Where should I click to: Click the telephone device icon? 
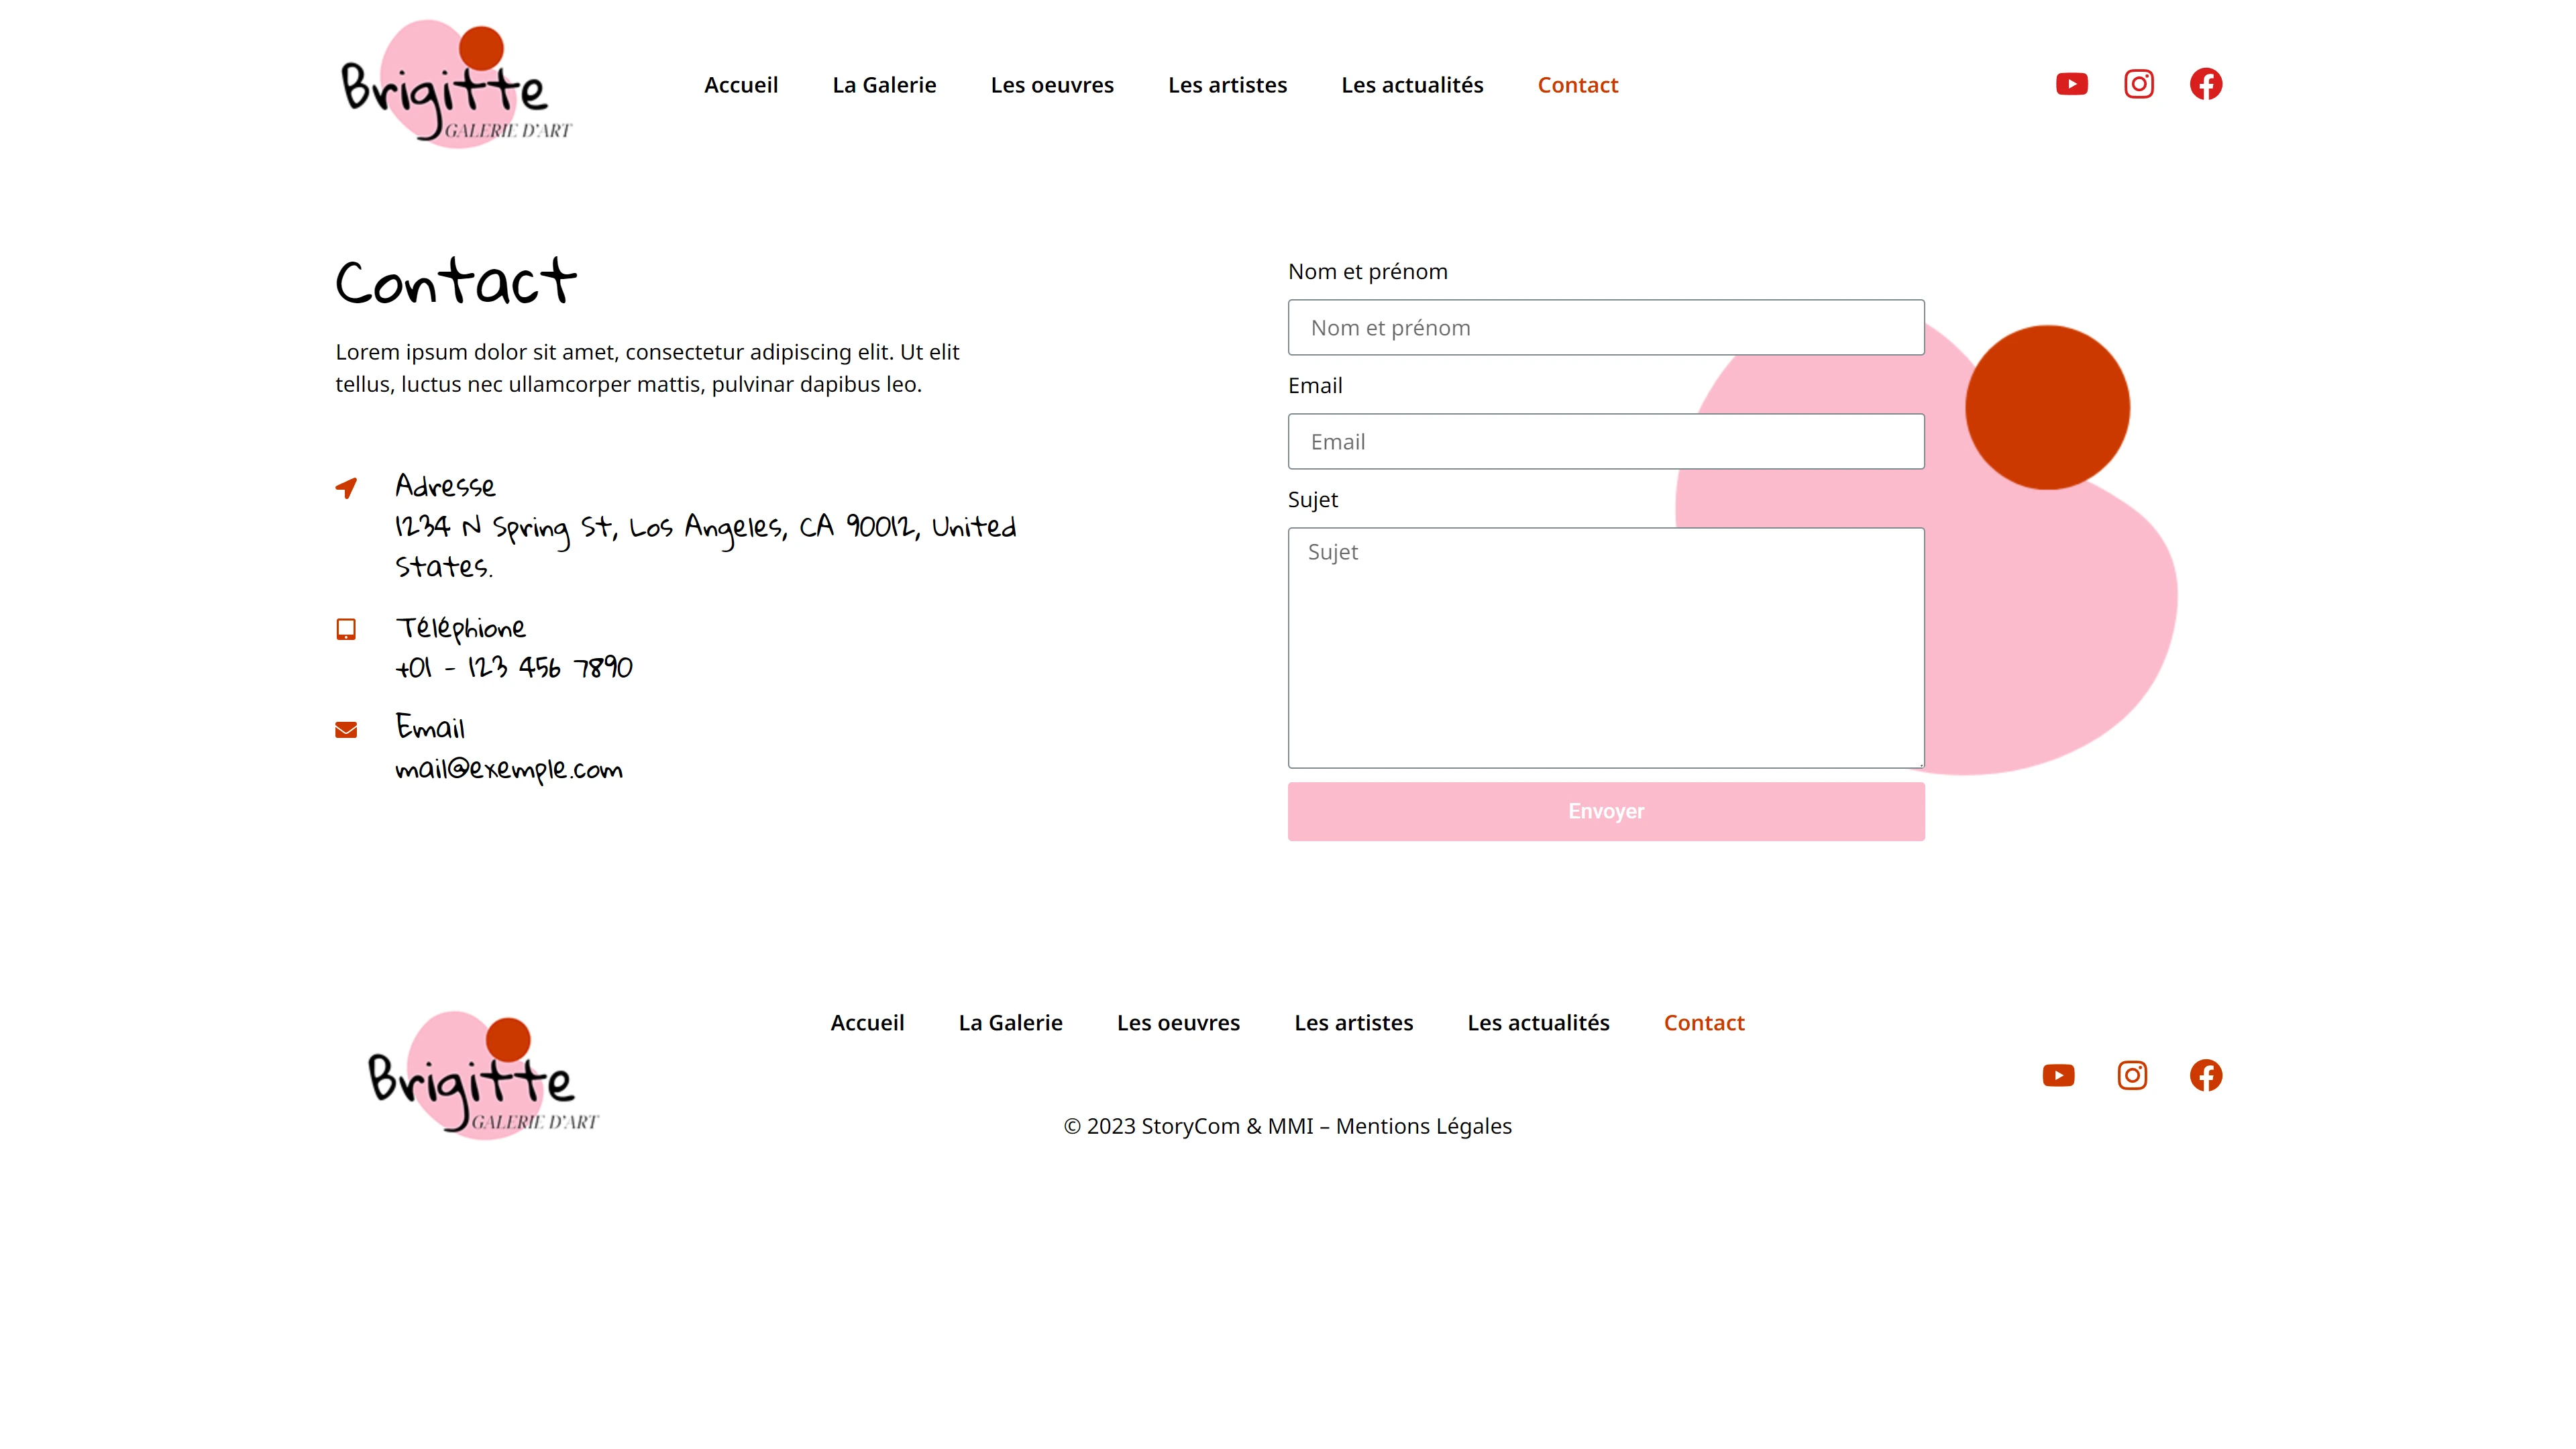coord(346,629)
